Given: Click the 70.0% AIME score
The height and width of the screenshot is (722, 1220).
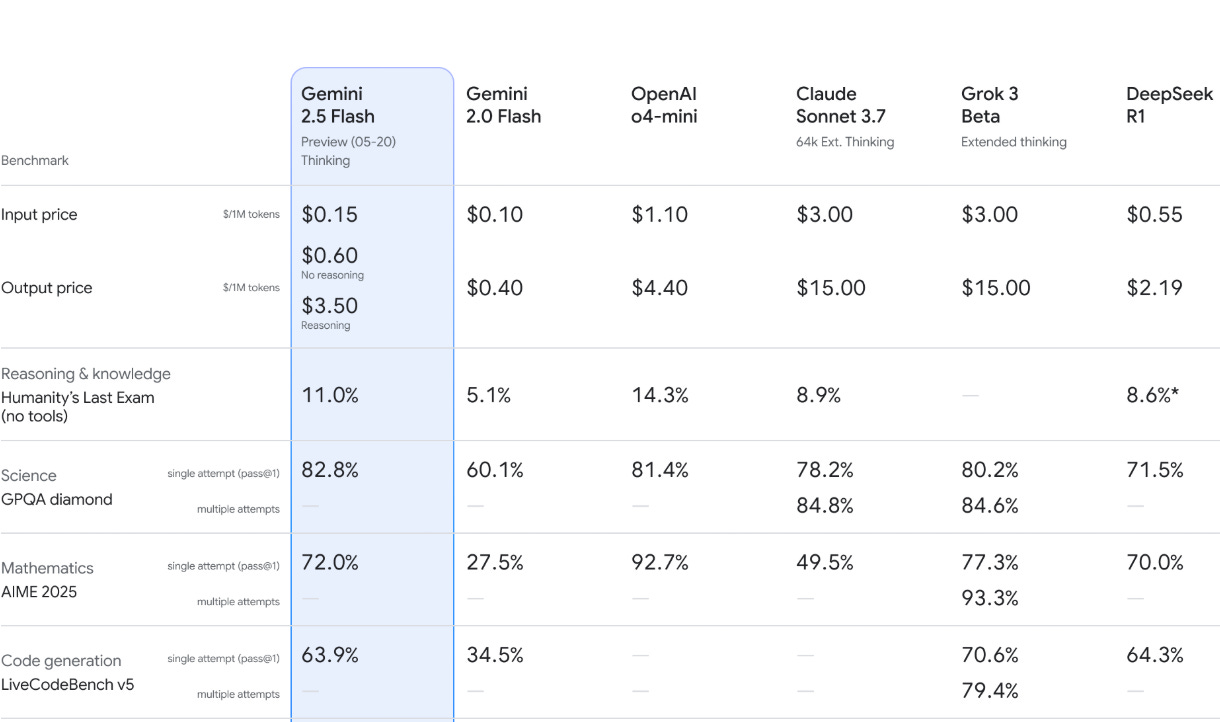Looking at the screenshot, I should tap(1155, 563).
